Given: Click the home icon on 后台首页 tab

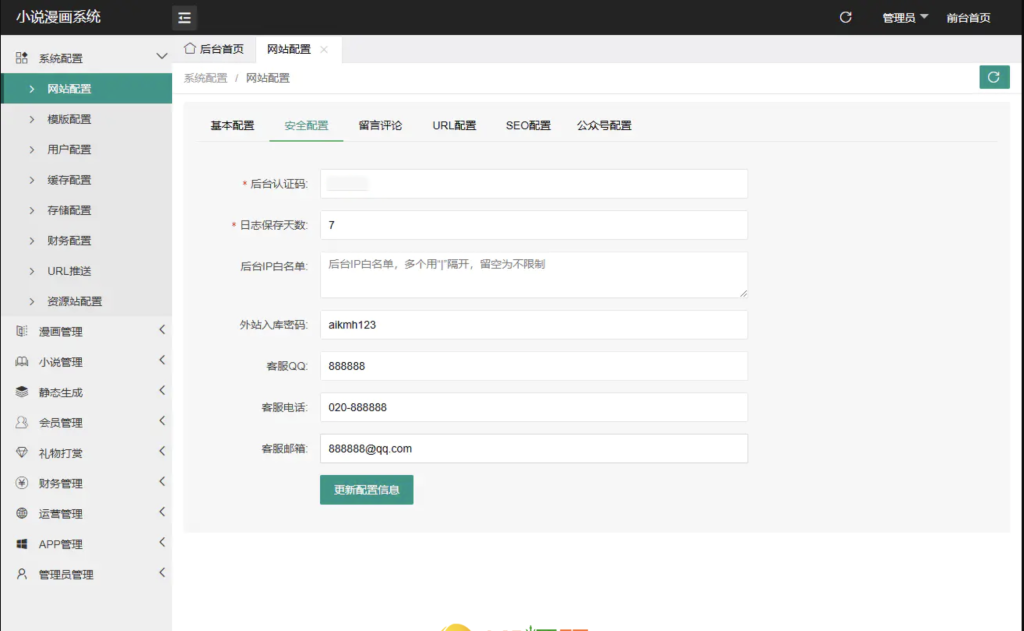Looking at the screenshot, I should [x=190, y=49].
